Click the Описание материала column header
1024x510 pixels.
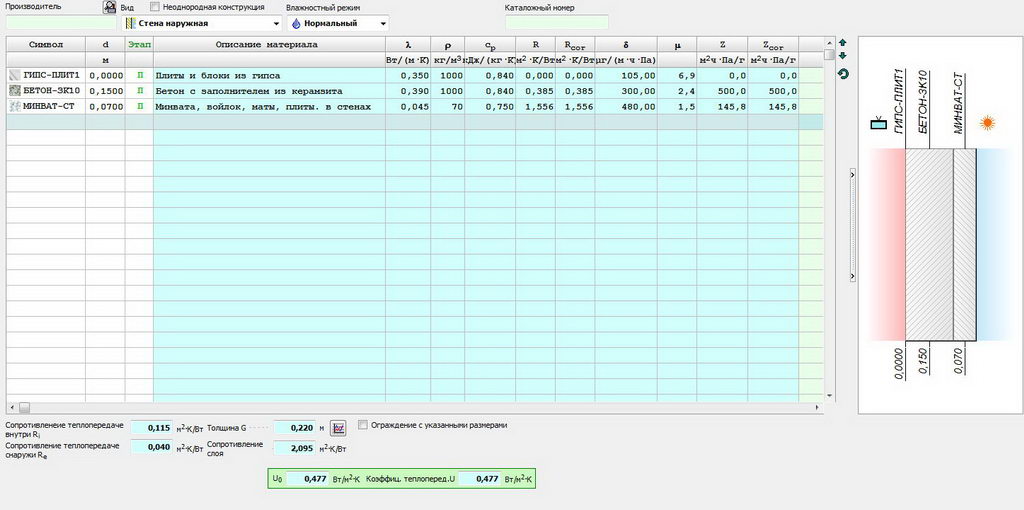[267, 45]
